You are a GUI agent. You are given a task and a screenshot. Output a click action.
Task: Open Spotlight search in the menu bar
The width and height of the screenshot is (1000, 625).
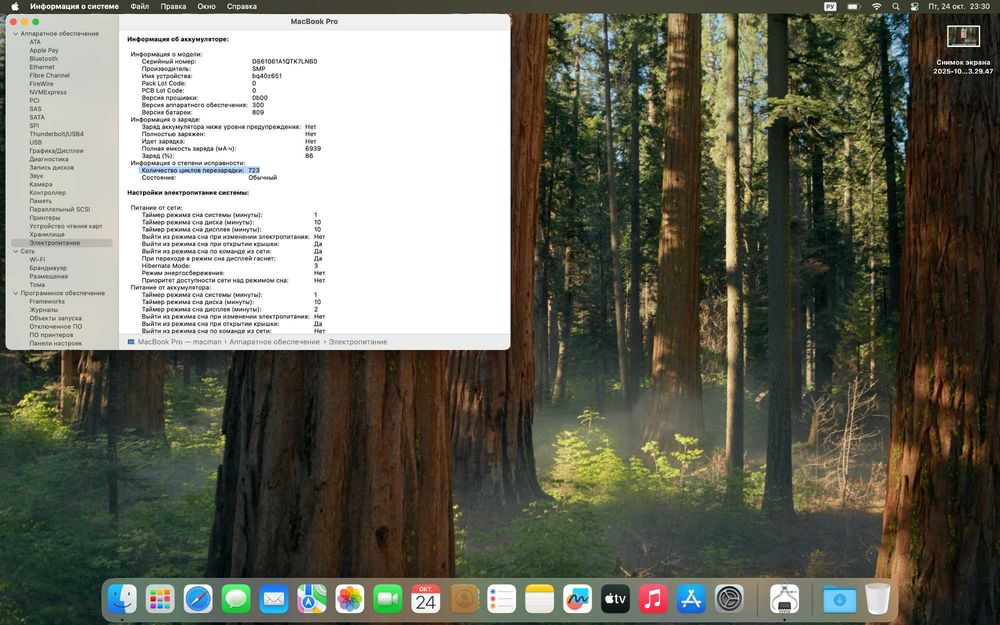point(896,6)
